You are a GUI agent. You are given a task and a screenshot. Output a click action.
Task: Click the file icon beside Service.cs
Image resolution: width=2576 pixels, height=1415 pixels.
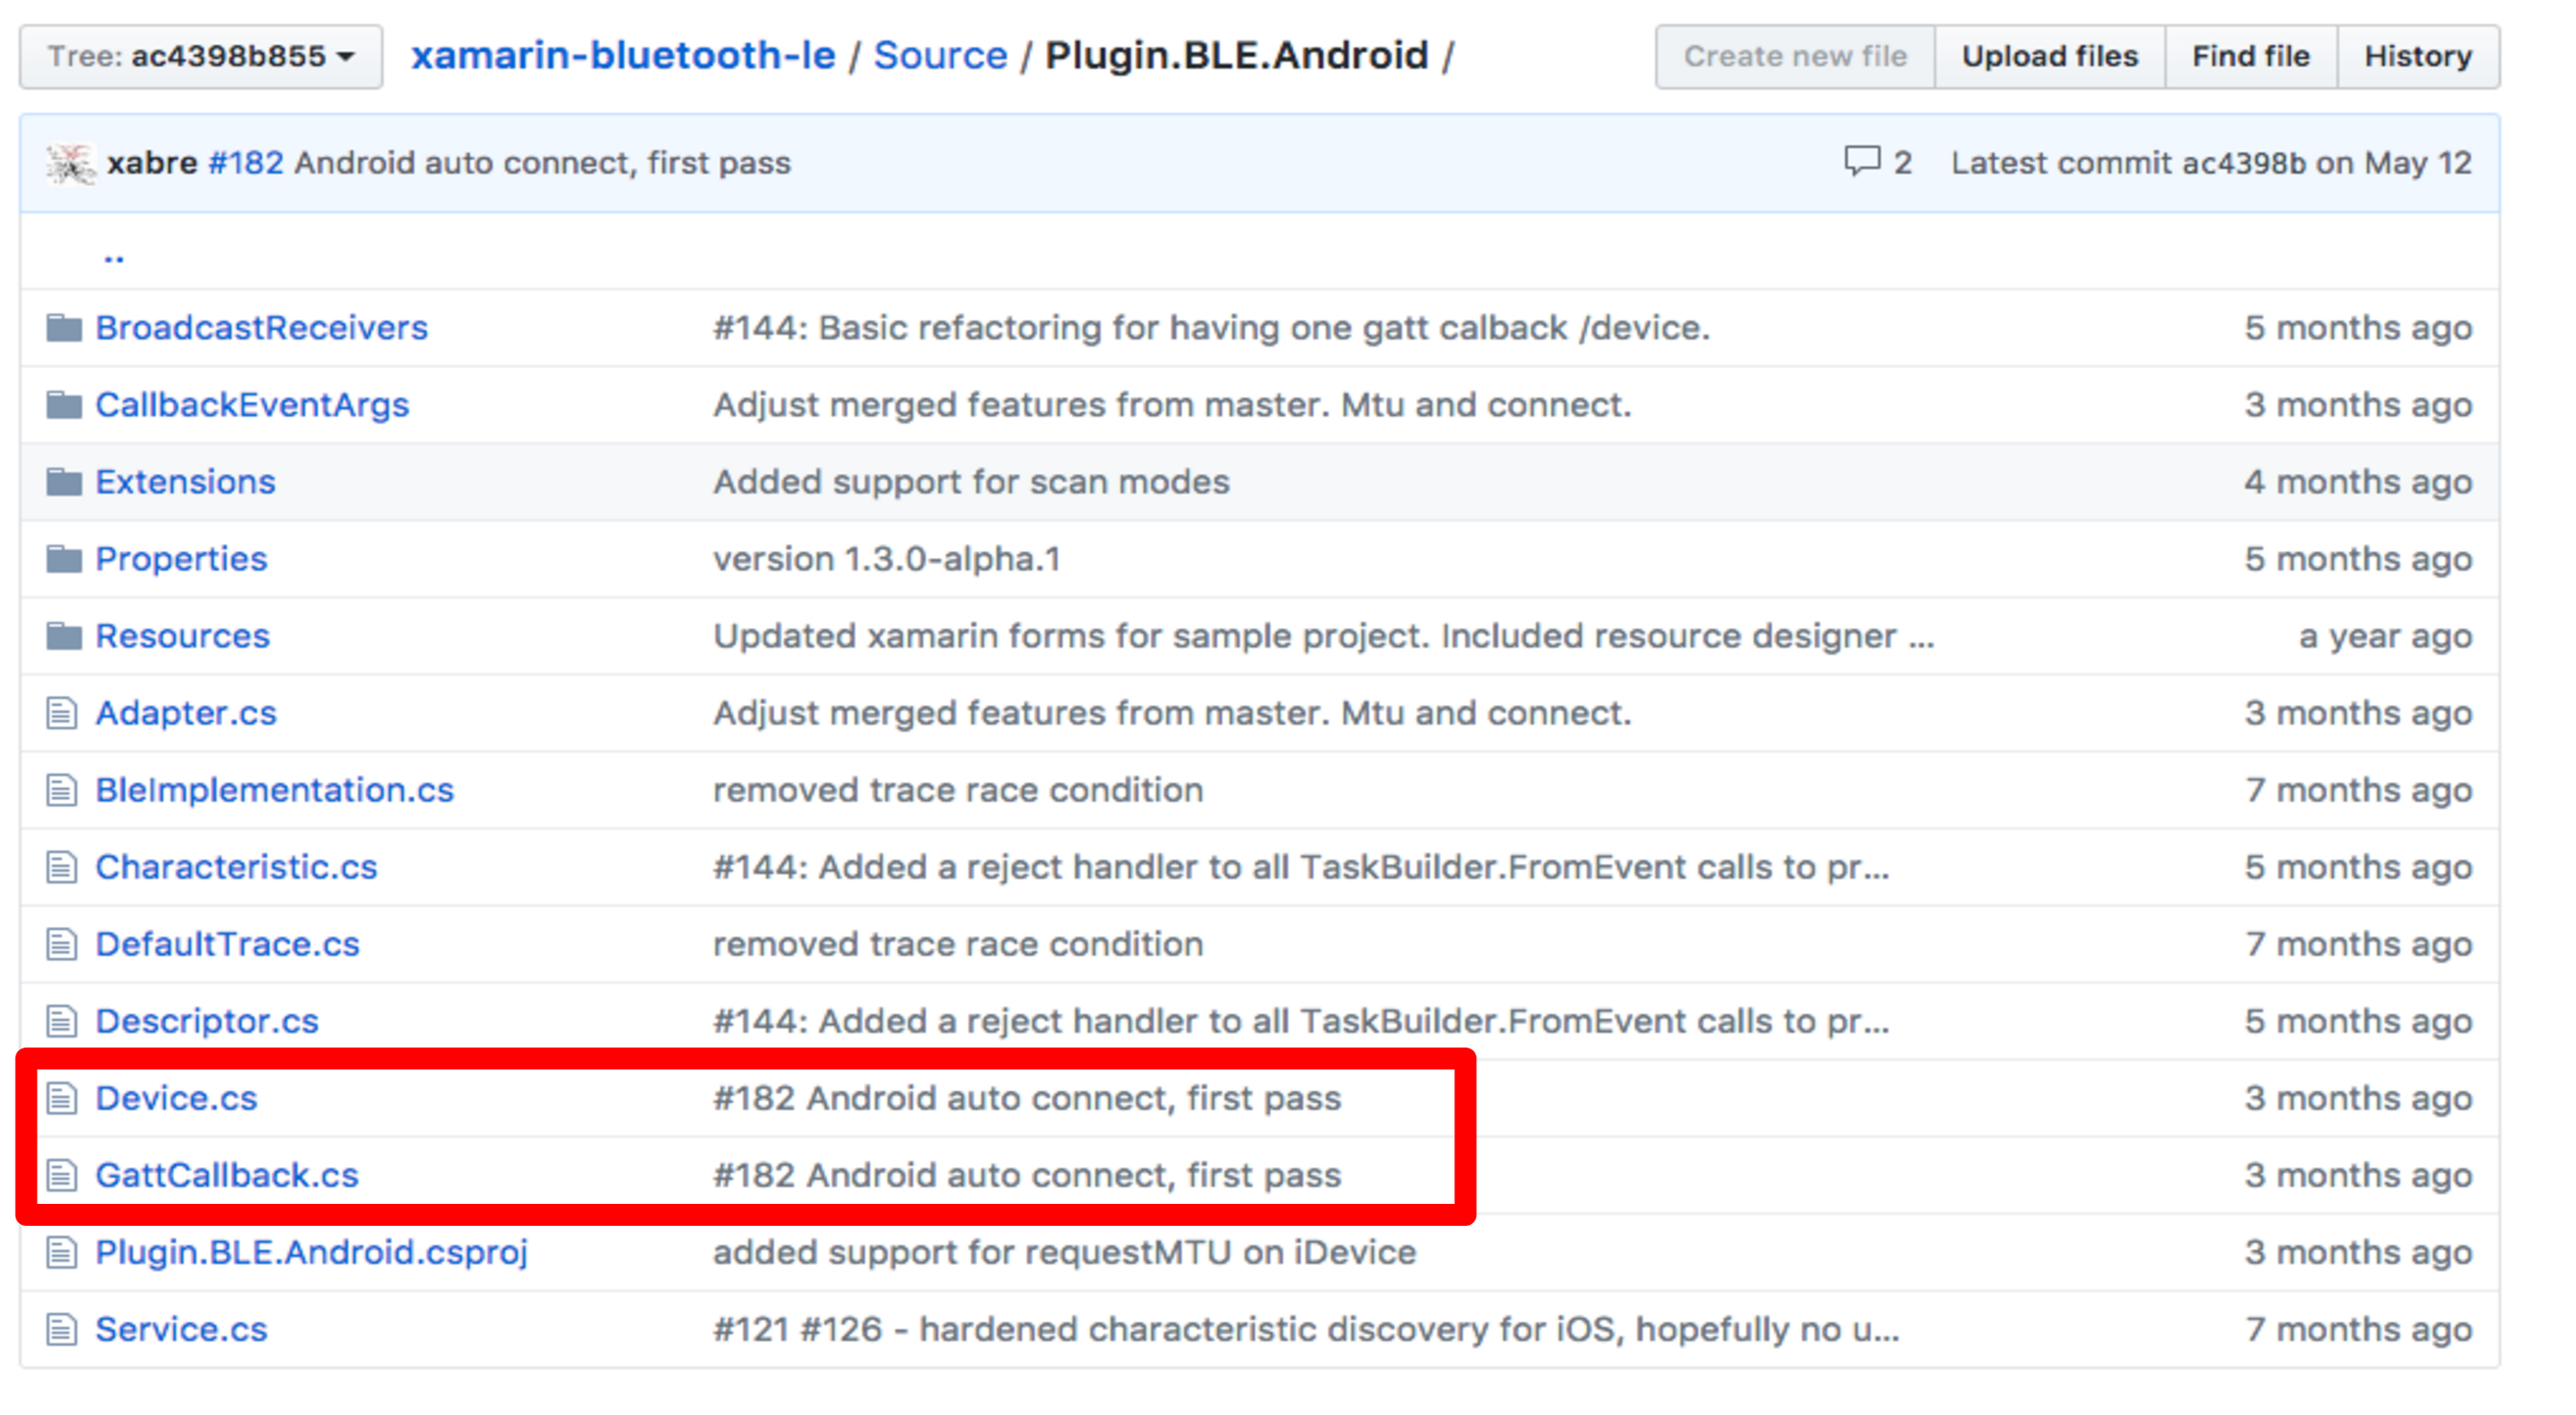point(61,1329)
